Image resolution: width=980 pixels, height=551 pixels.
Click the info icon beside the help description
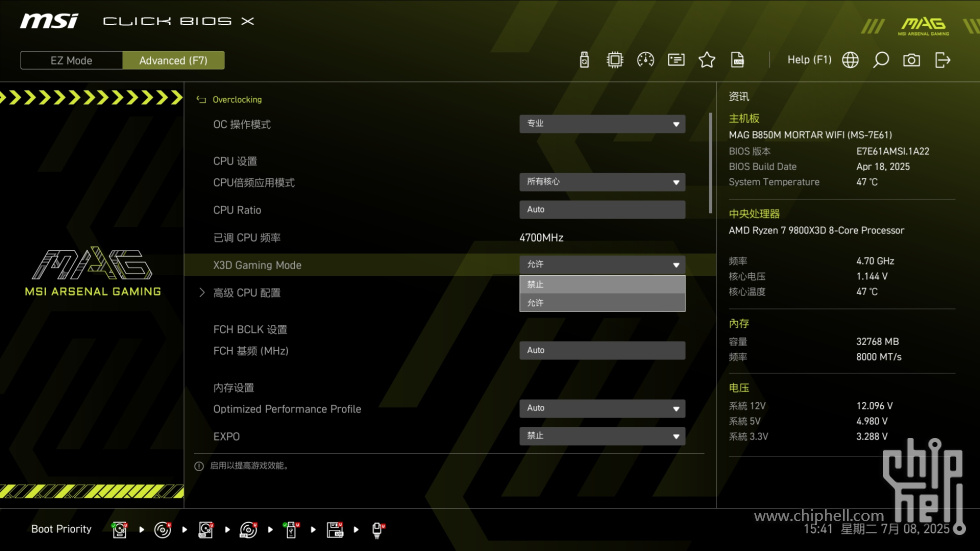(199, 466)
